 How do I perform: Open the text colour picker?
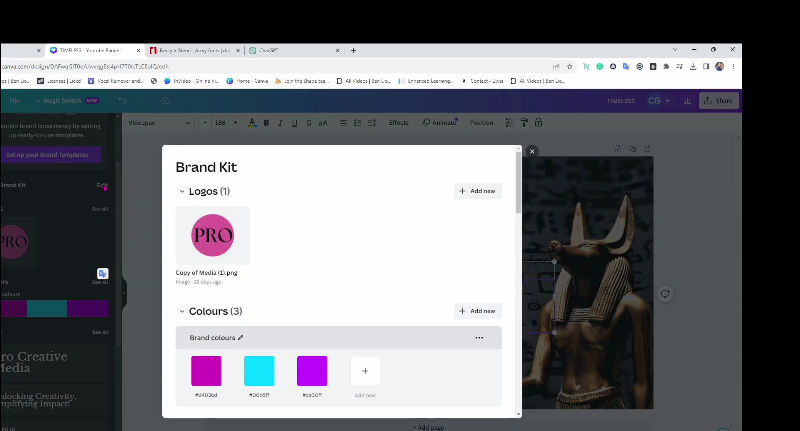coord(252,123)
